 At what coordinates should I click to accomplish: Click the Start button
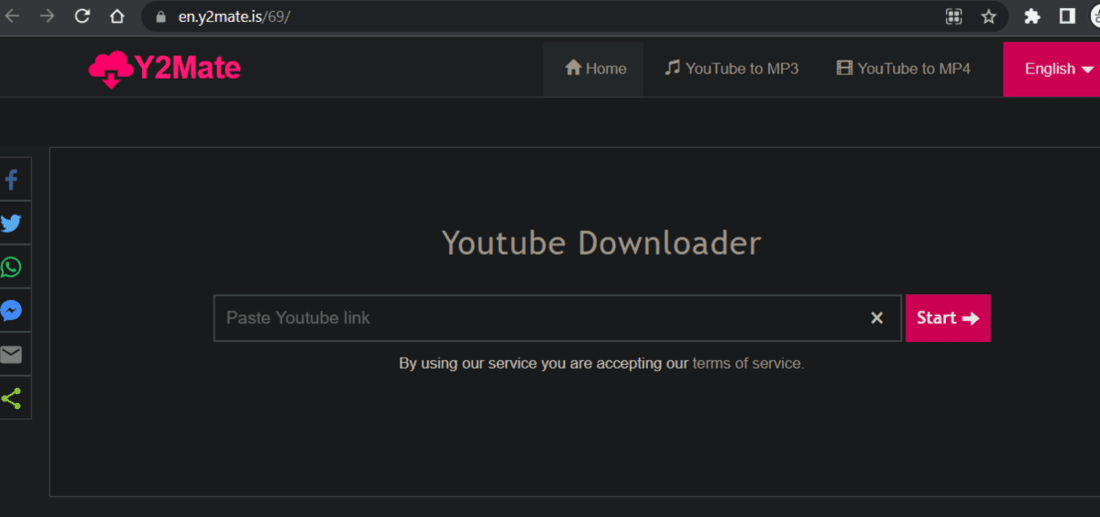click(948, 318)
